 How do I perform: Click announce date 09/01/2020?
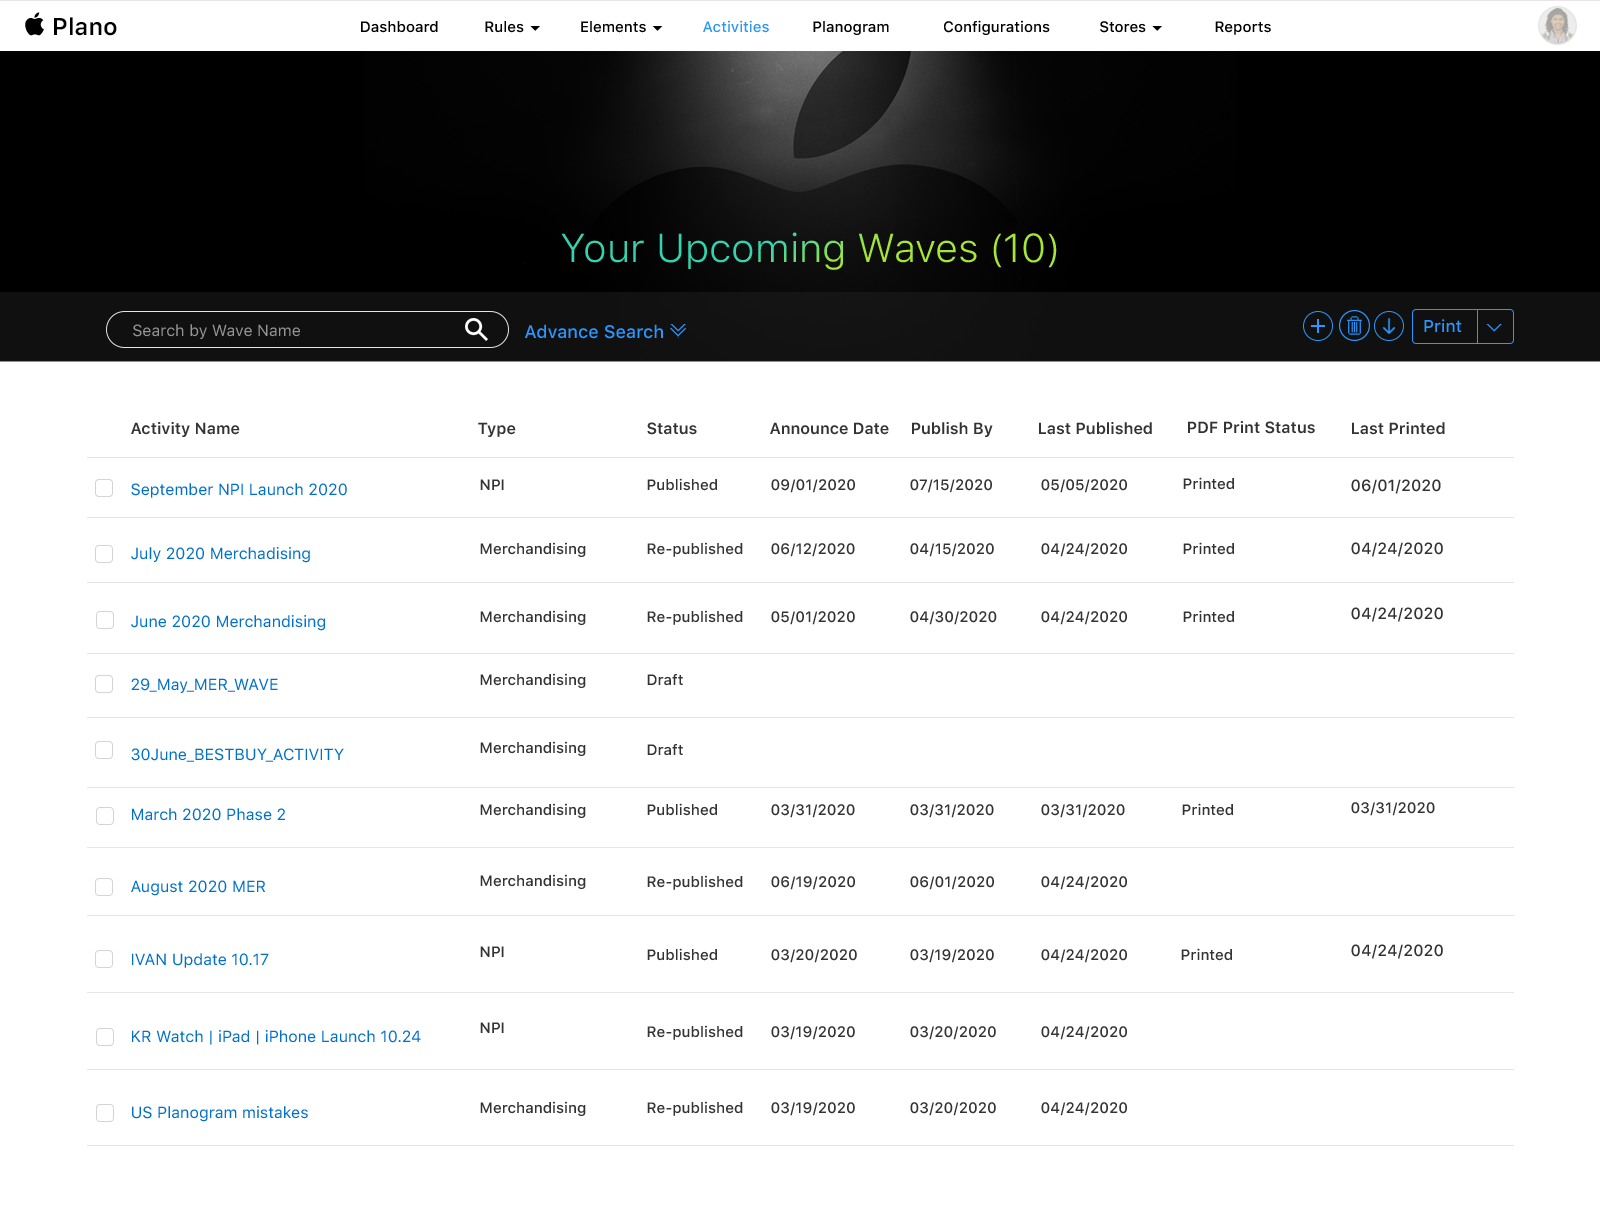(x=813, y=484)
